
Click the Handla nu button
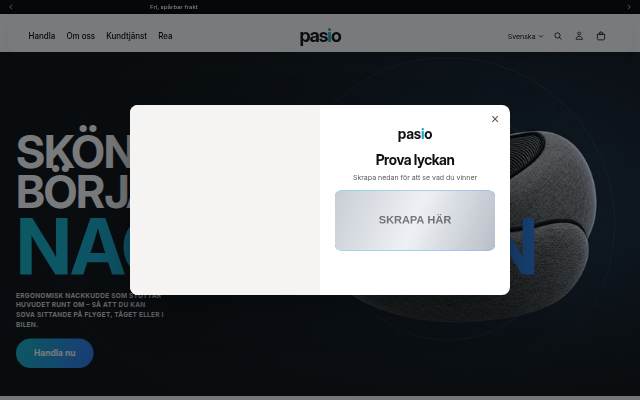[55, 353]
